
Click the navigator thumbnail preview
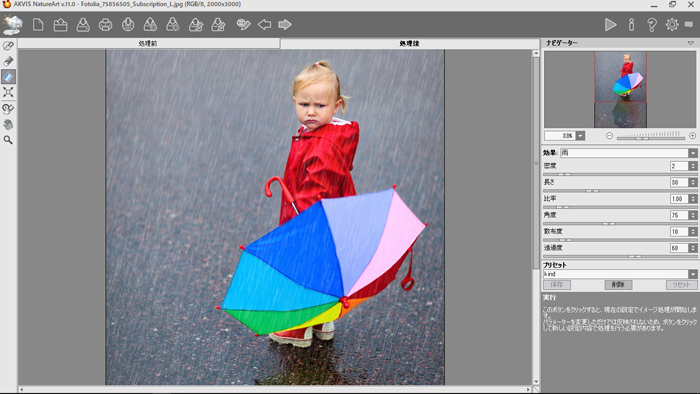click(x=620, y=90)
